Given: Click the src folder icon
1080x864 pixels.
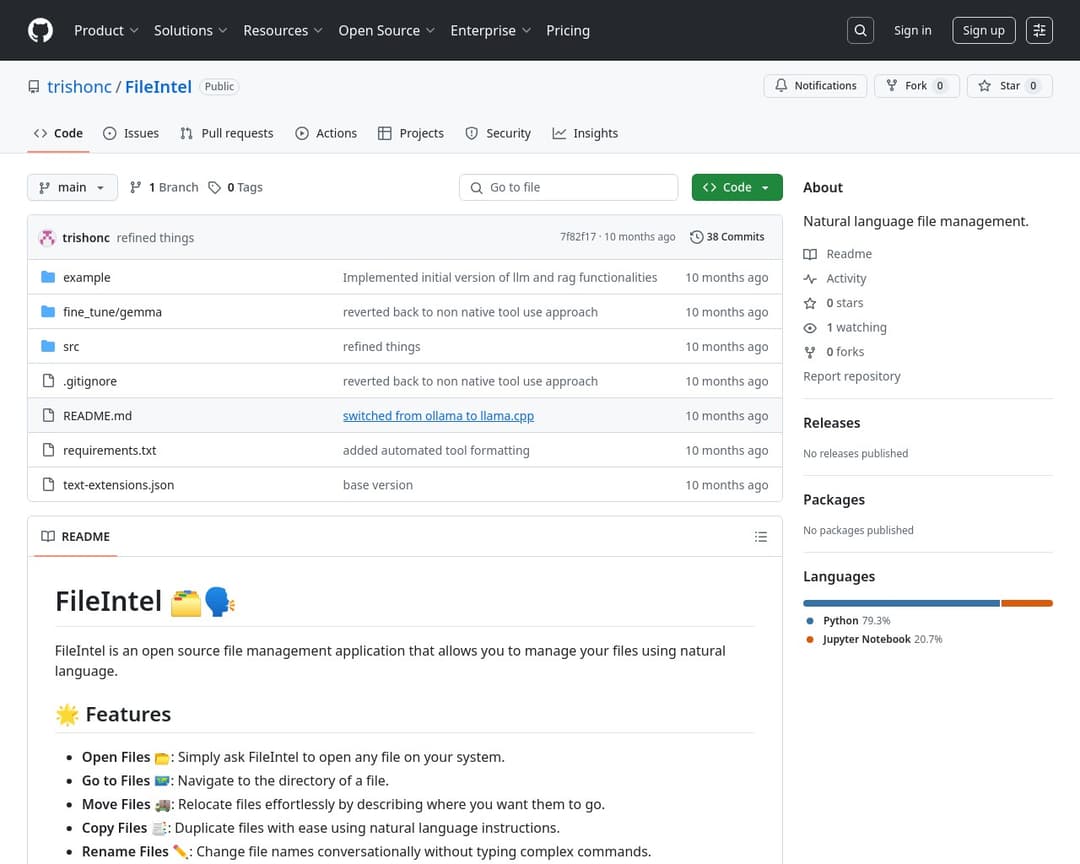Looking at the screenshot, I should pos(48,346).
